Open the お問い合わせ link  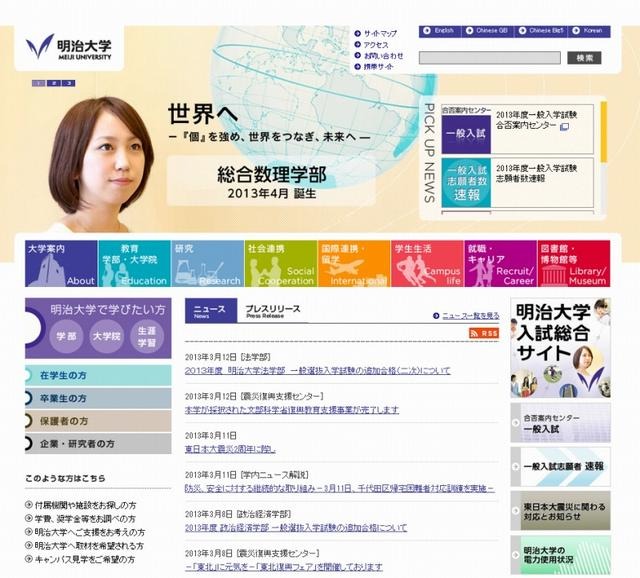pyautogui.click(x=383, y=56)
